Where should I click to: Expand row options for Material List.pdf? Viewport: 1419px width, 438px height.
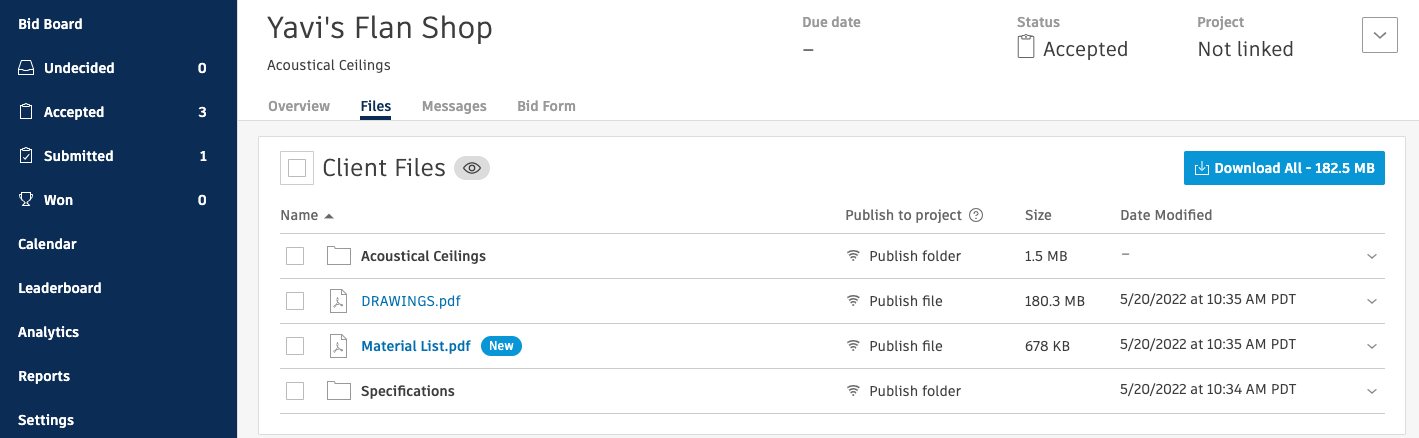click(1372, 347)
